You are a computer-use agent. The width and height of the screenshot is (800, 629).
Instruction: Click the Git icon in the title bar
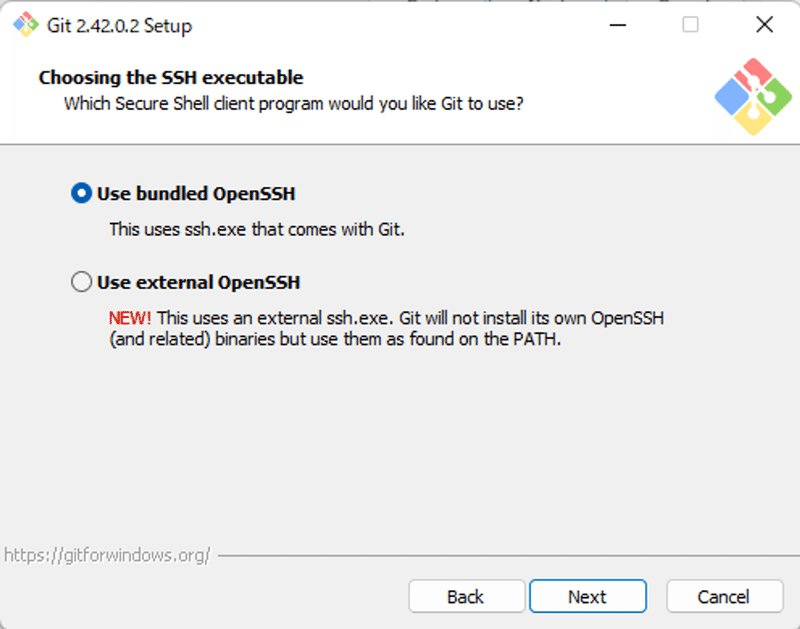pyautogui.click(x=24, y=25)
